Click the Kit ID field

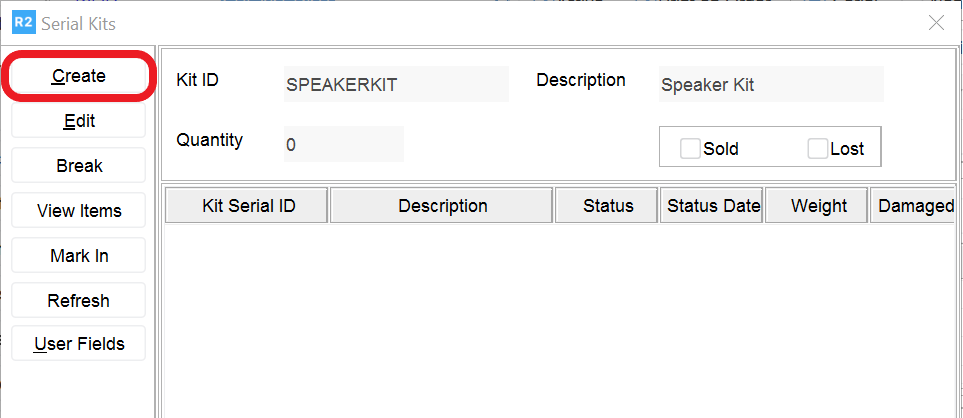(x=396, y=85)
